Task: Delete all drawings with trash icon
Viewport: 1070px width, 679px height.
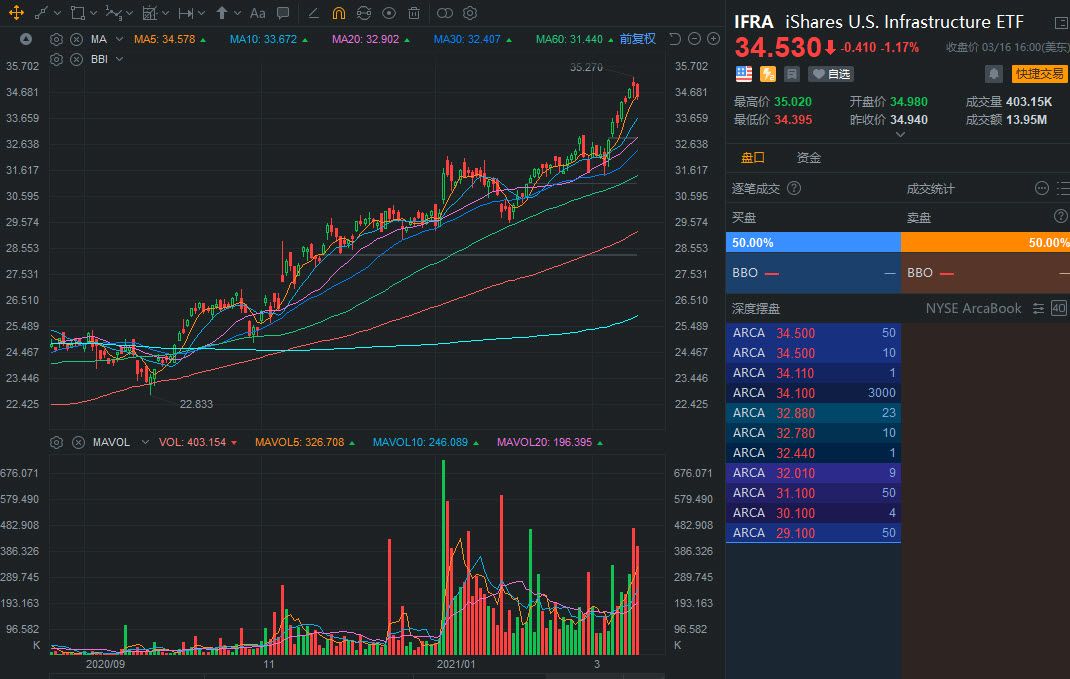Action: 414,13
